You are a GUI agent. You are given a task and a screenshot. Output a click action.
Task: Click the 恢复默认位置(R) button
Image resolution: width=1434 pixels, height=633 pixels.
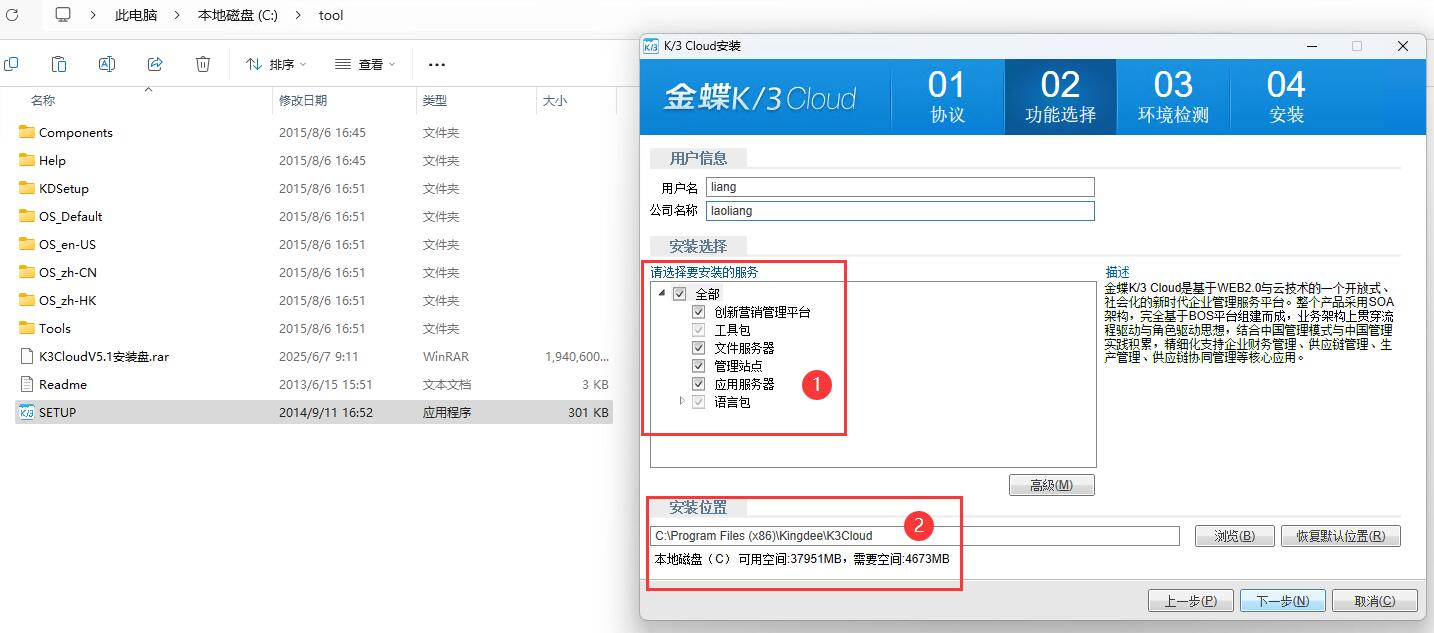(x=1340, y=536)
